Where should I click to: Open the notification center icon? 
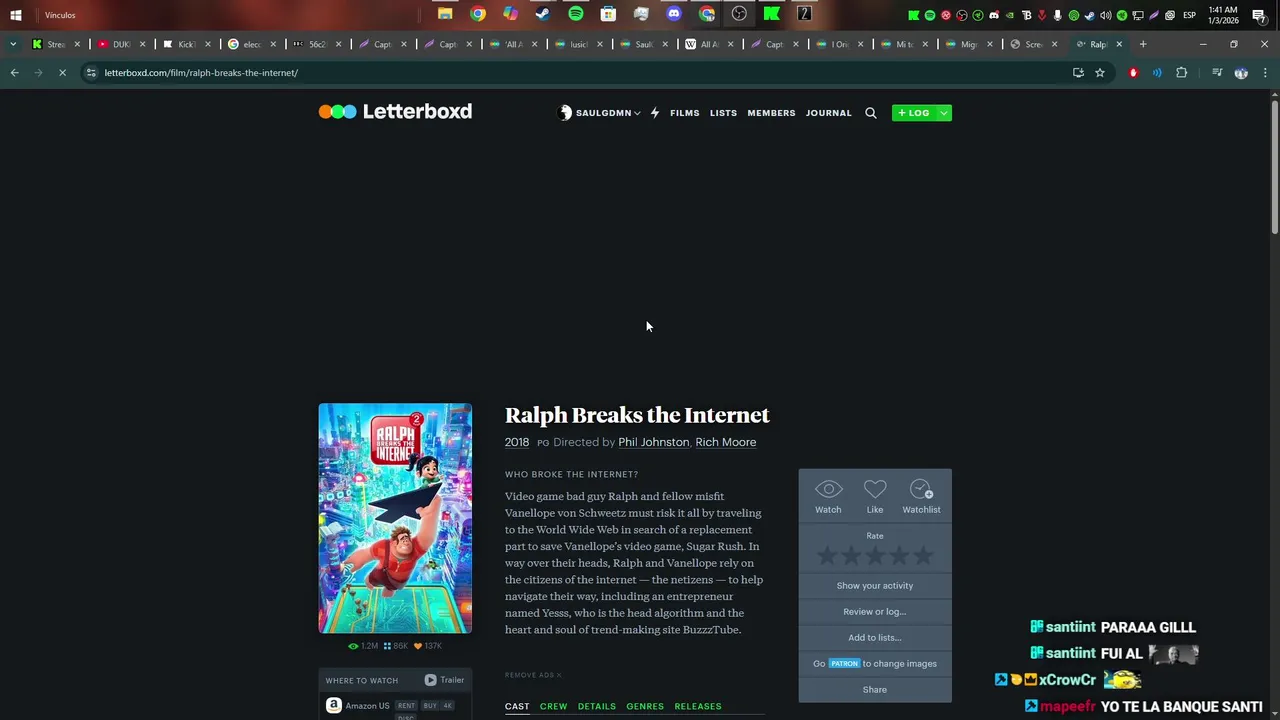1259,15
